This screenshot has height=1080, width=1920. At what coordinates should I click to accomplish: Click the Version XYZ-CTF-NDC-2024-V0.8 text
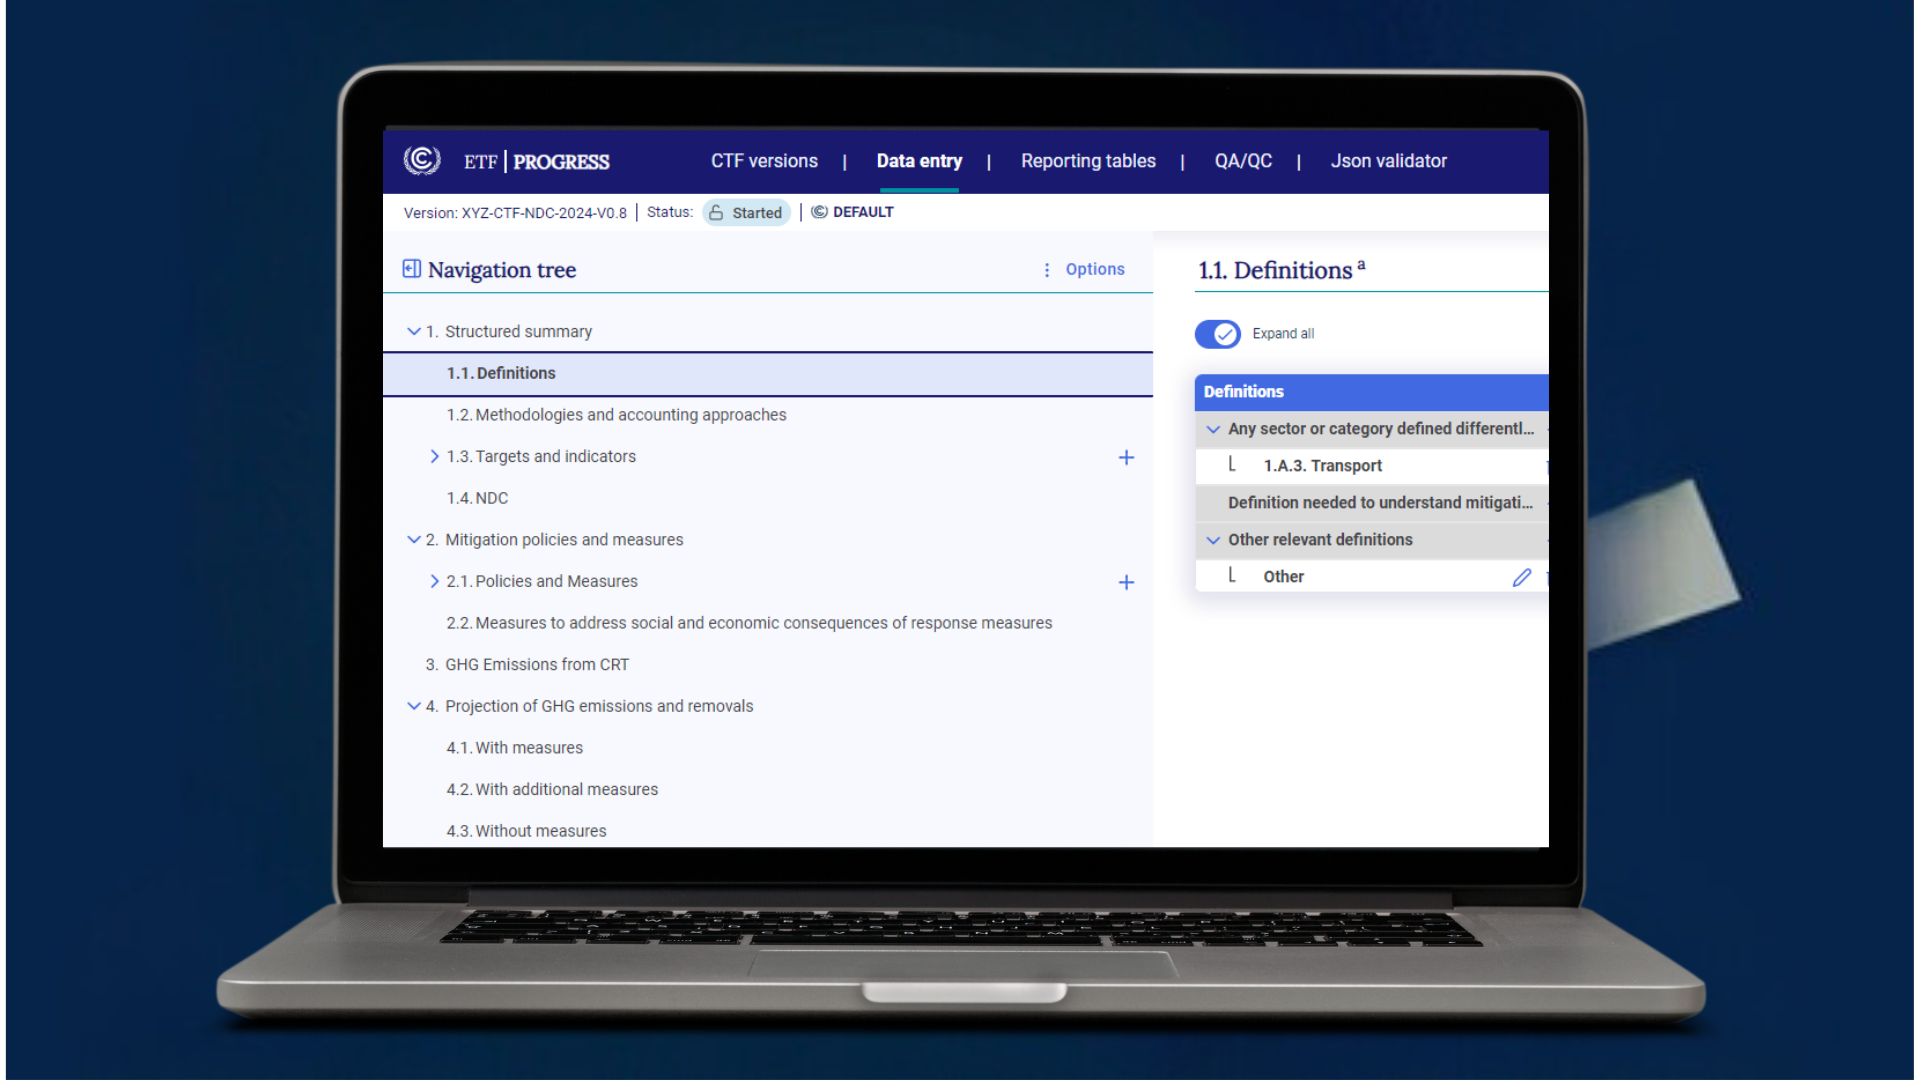515,213
